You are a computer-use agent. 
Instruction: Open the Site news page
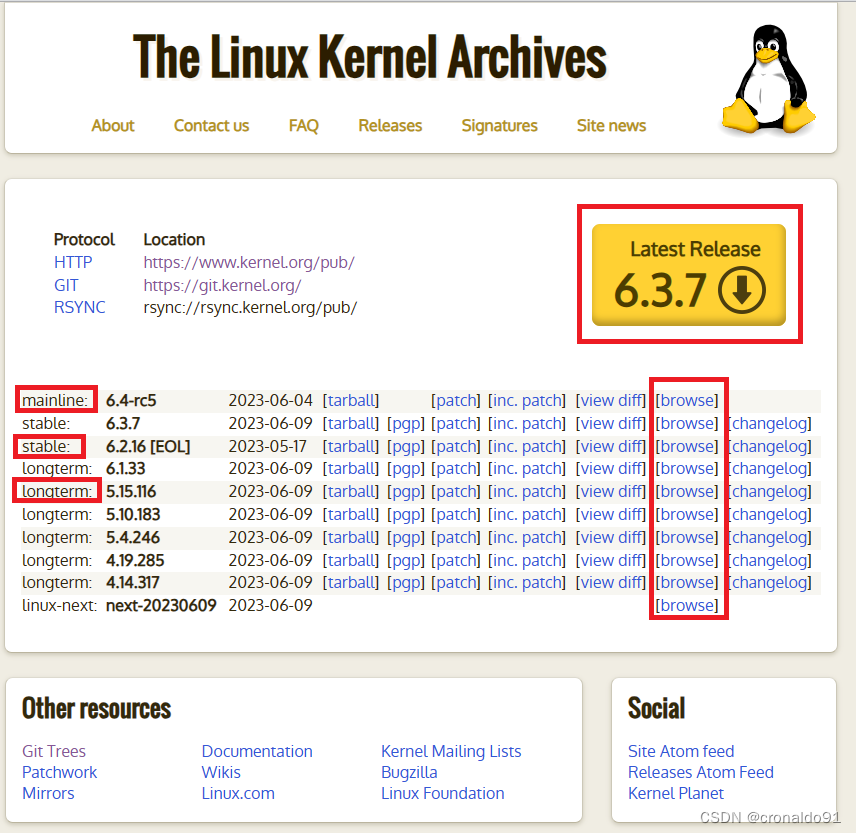[x=611, y=126]
